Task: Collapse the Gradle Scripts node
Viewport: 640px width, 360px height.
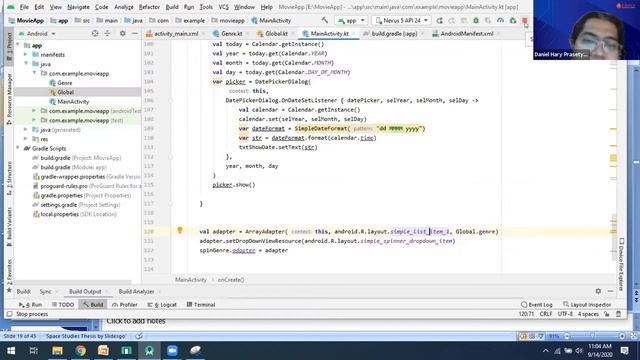Action: click(18, 149)
